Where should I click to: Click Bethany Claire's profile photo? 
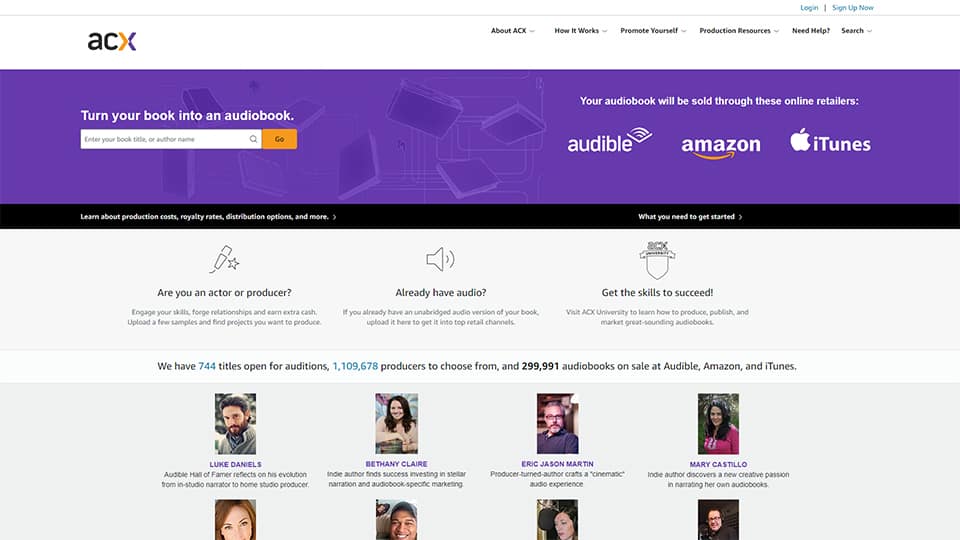point(397,424)
